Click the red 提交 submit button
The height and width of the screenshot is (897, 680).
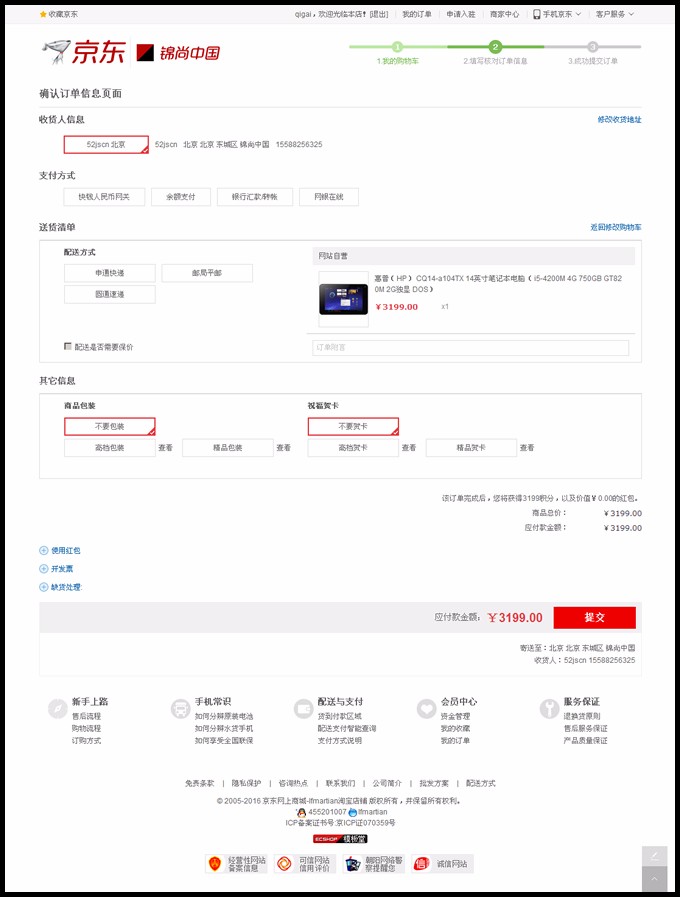click(x=594, y=617)
